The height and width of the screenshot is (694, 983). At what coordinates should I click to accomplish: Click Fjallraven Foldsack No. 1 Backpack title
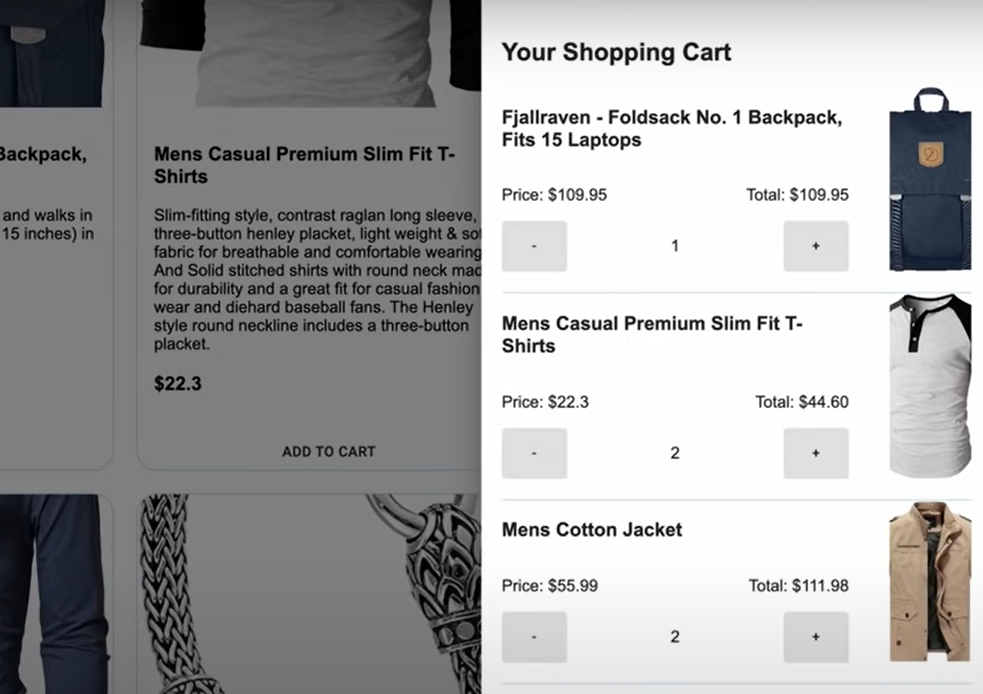672,129
